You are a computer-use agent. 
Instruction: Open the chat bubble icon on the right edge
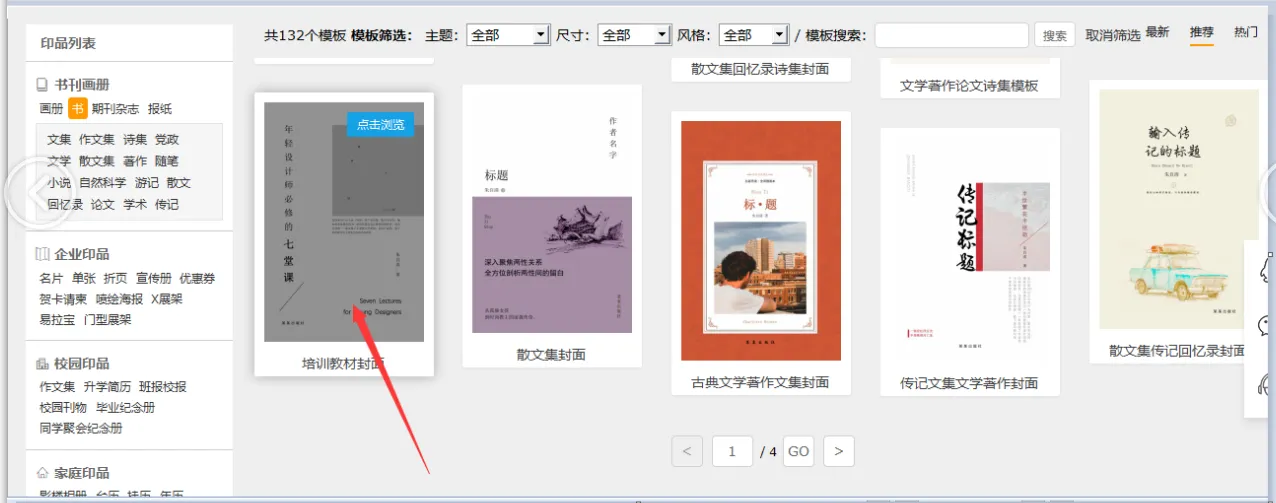tap(1266, 325)
